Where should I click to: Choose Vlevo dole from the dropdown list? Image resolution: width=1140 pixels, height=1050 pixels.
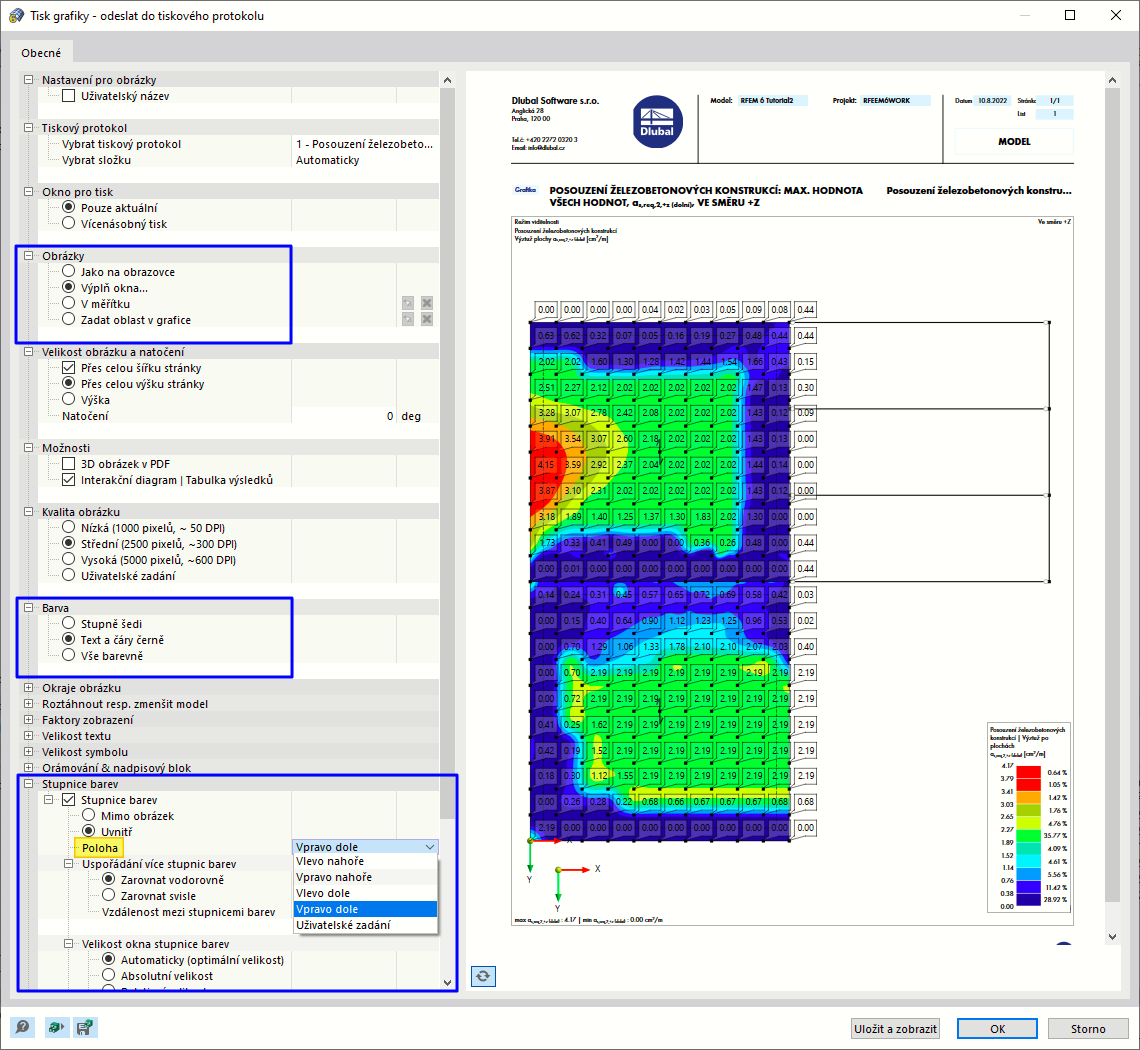pos(366,893)
